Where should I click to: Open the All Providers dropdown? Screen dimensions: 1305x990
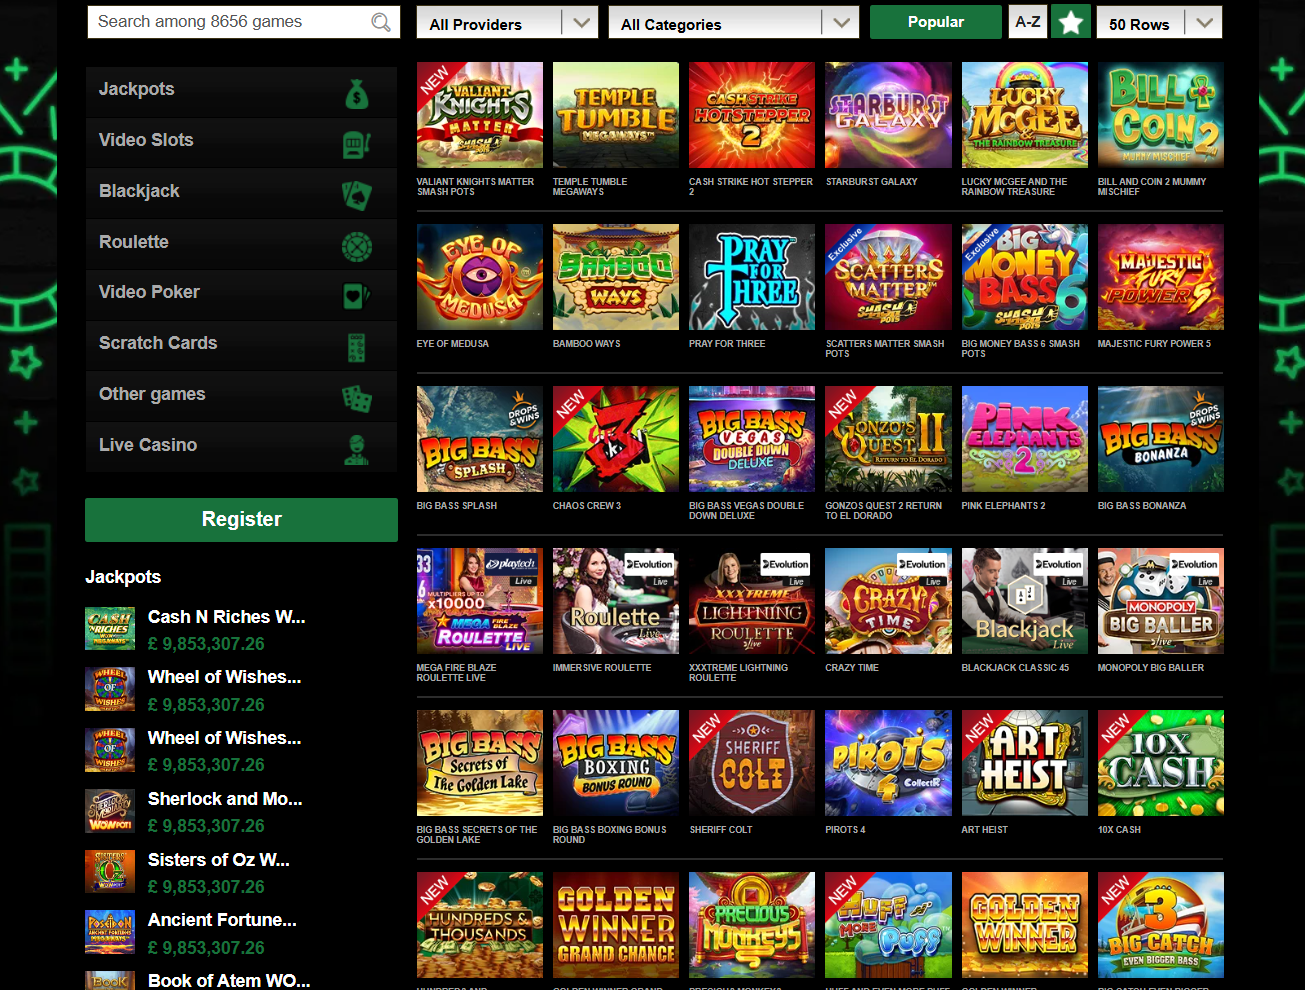pyautogui.click(x=507, y=23)
